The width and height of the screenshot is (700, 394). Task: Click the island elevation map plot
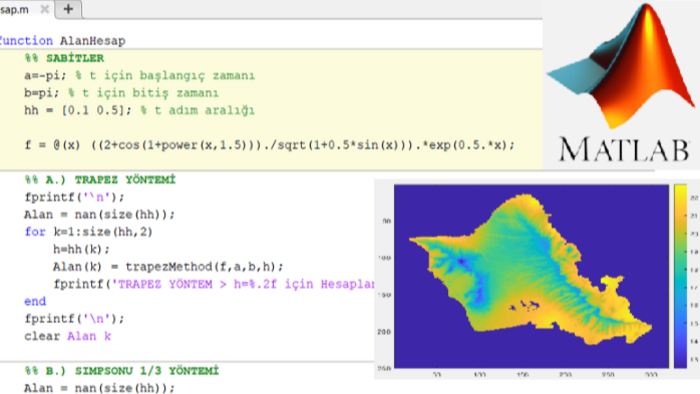click(x=531, y=277)
